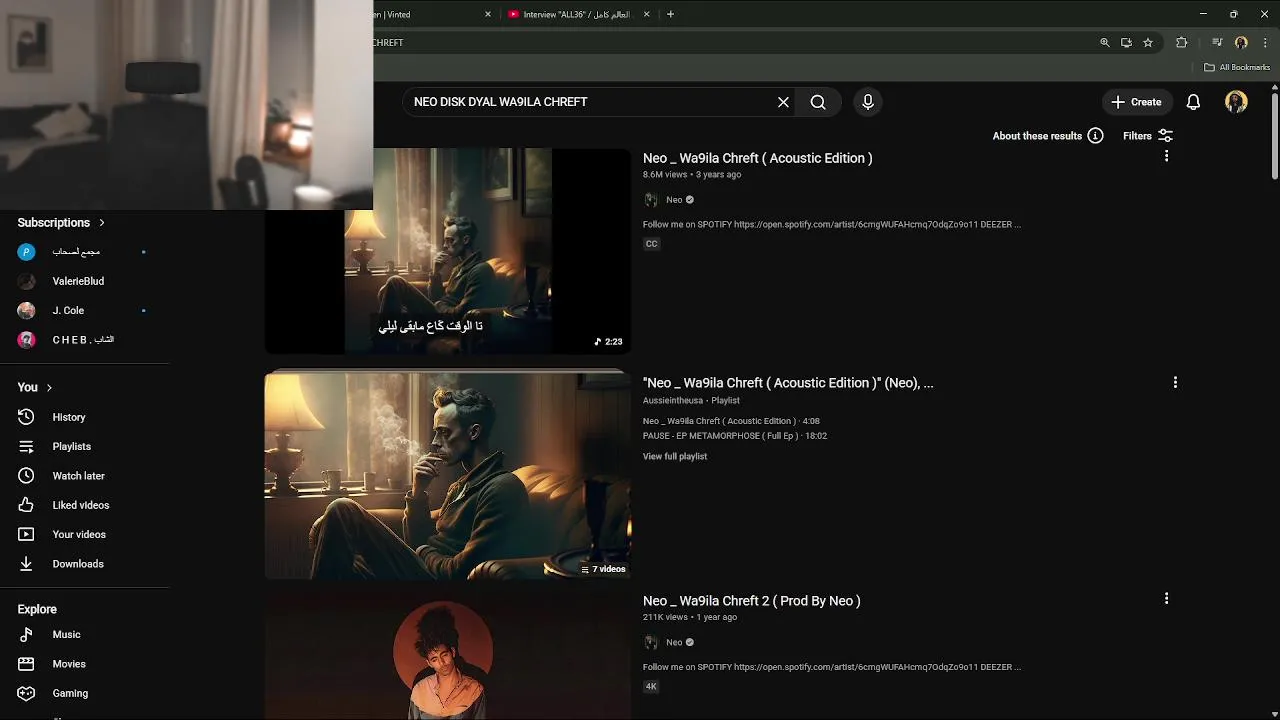Viewport: 1280px width, 720px height.
Task: Click the 4K badge under third result
Action: 651,687
